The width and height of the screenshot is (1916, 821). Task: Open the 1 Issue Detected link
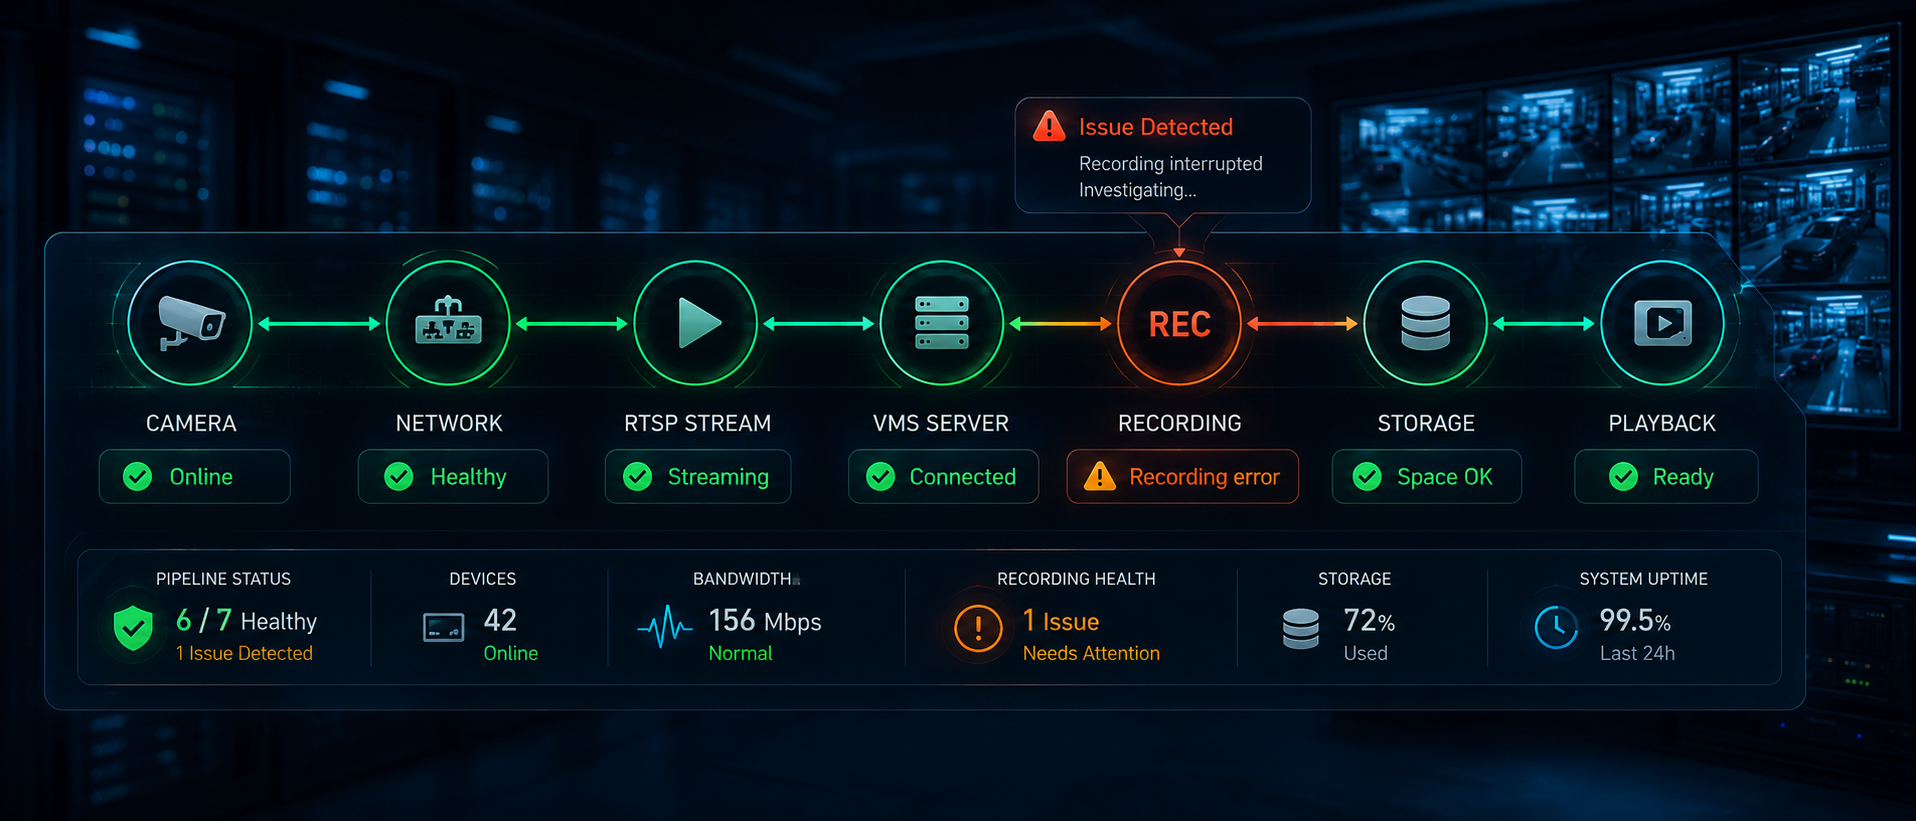tap(244, 653)
